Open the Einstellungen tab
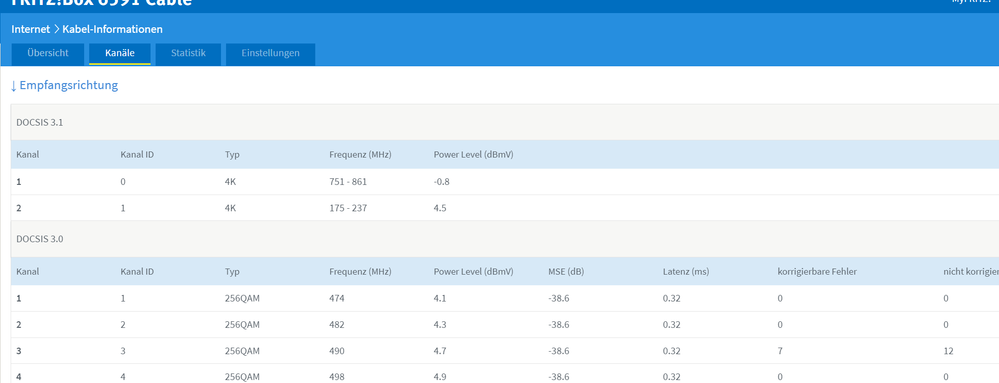This screenshot has height=383, width=999. [x=270, y=54]
